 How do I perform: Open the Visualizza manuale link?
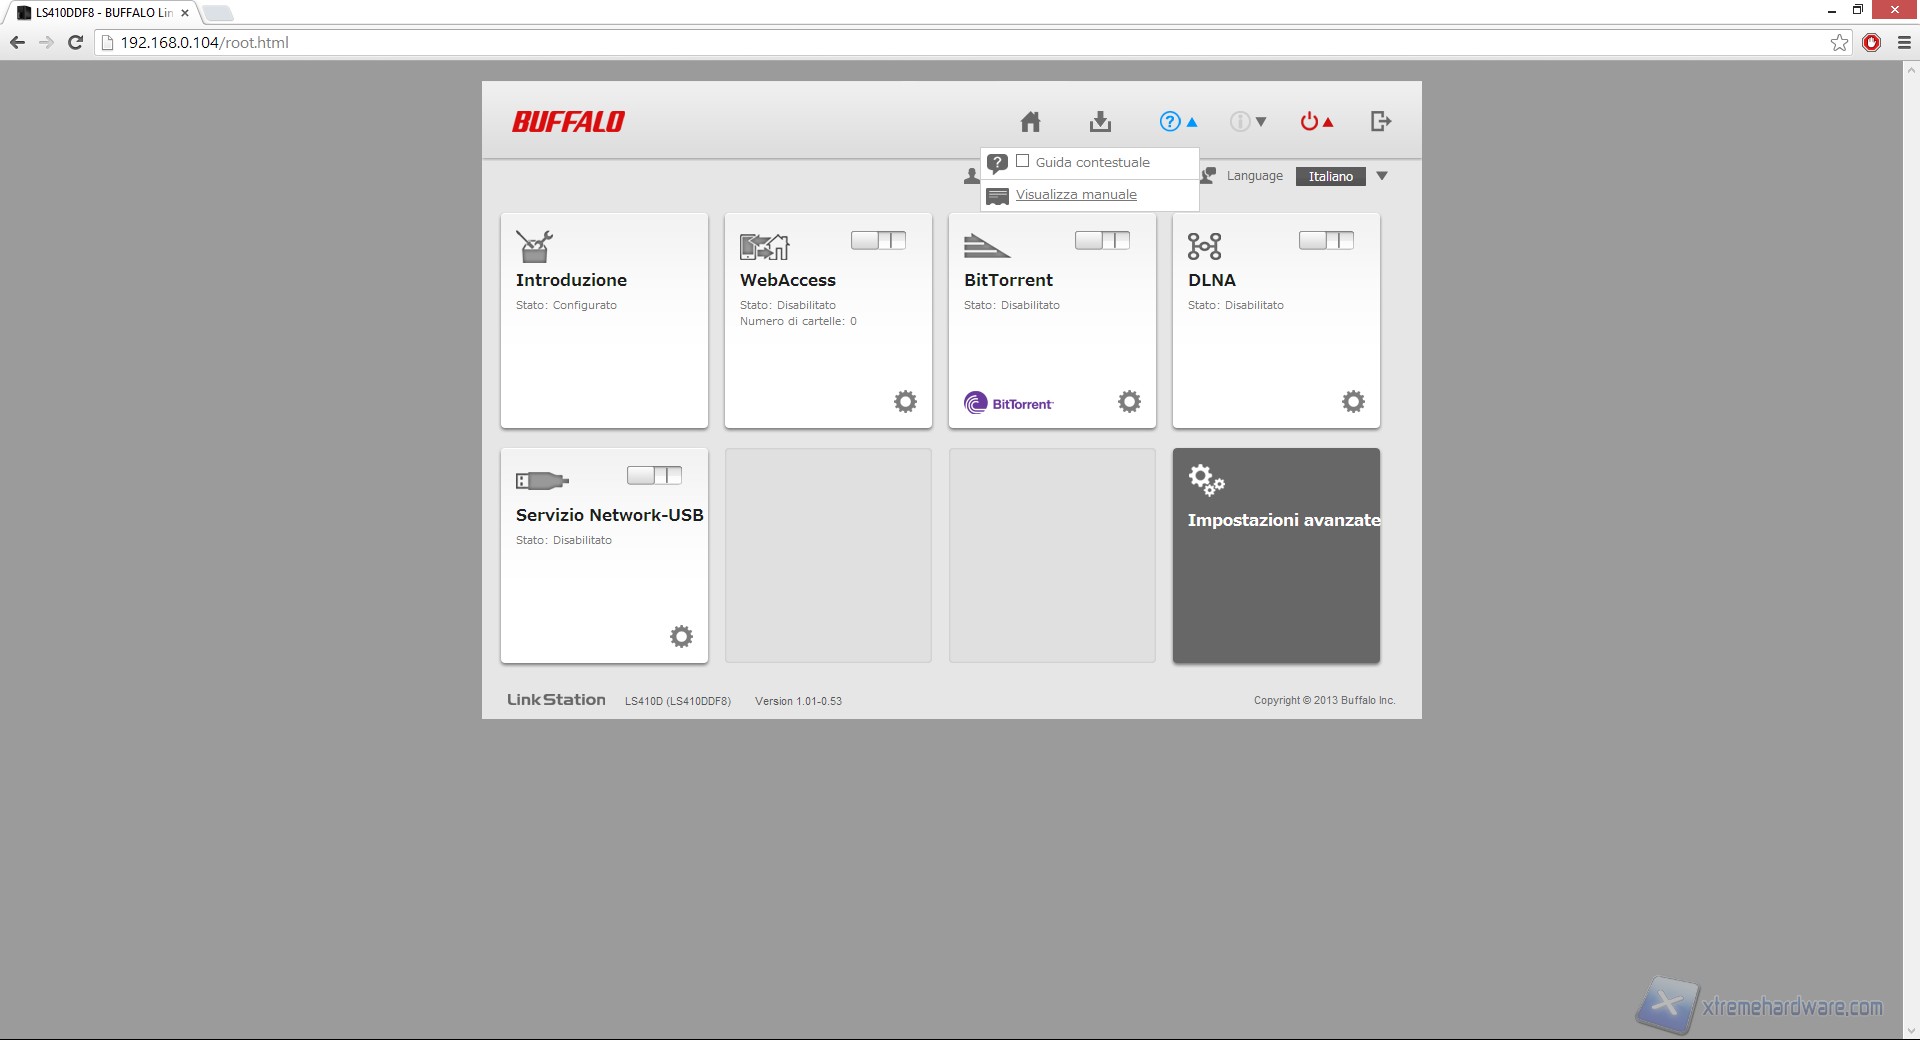[1076, 195]
